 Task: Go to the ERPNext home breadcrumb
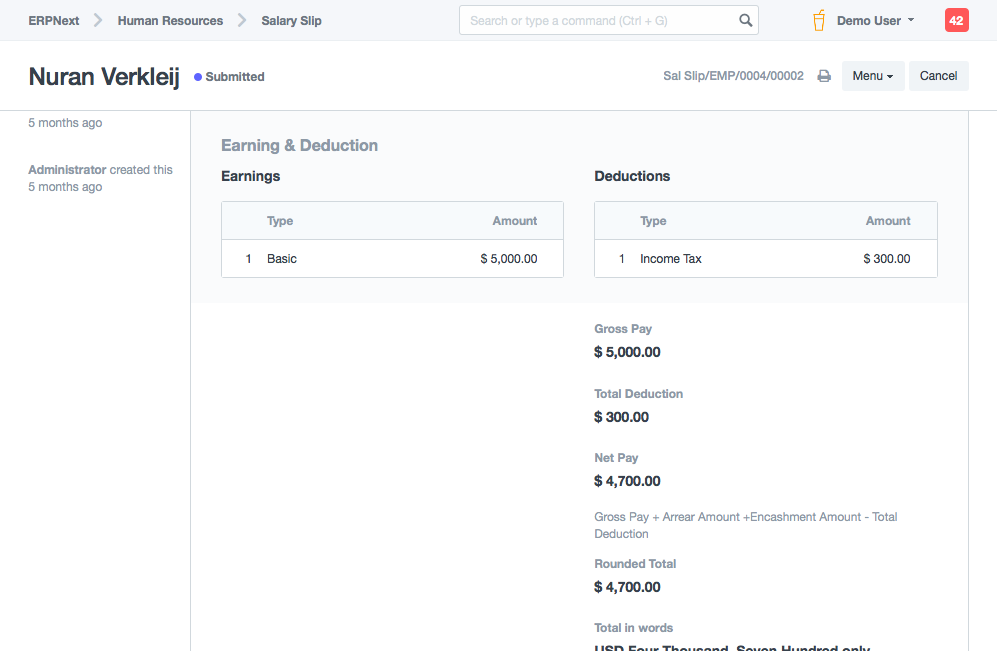pyautogui.click(x=54, y=20)
